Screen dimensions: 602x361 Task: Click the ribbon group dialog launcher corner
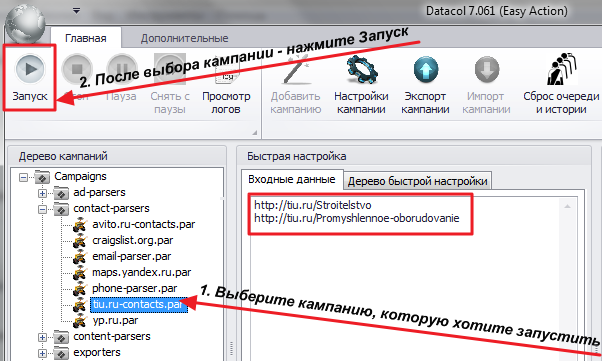(x=255, y=132)
